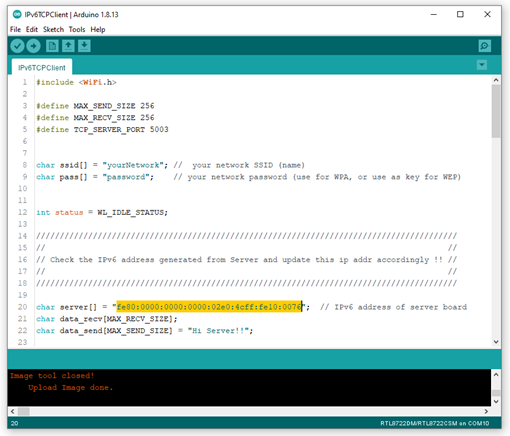Click editor scrollbar up arrow

[496, 80]
